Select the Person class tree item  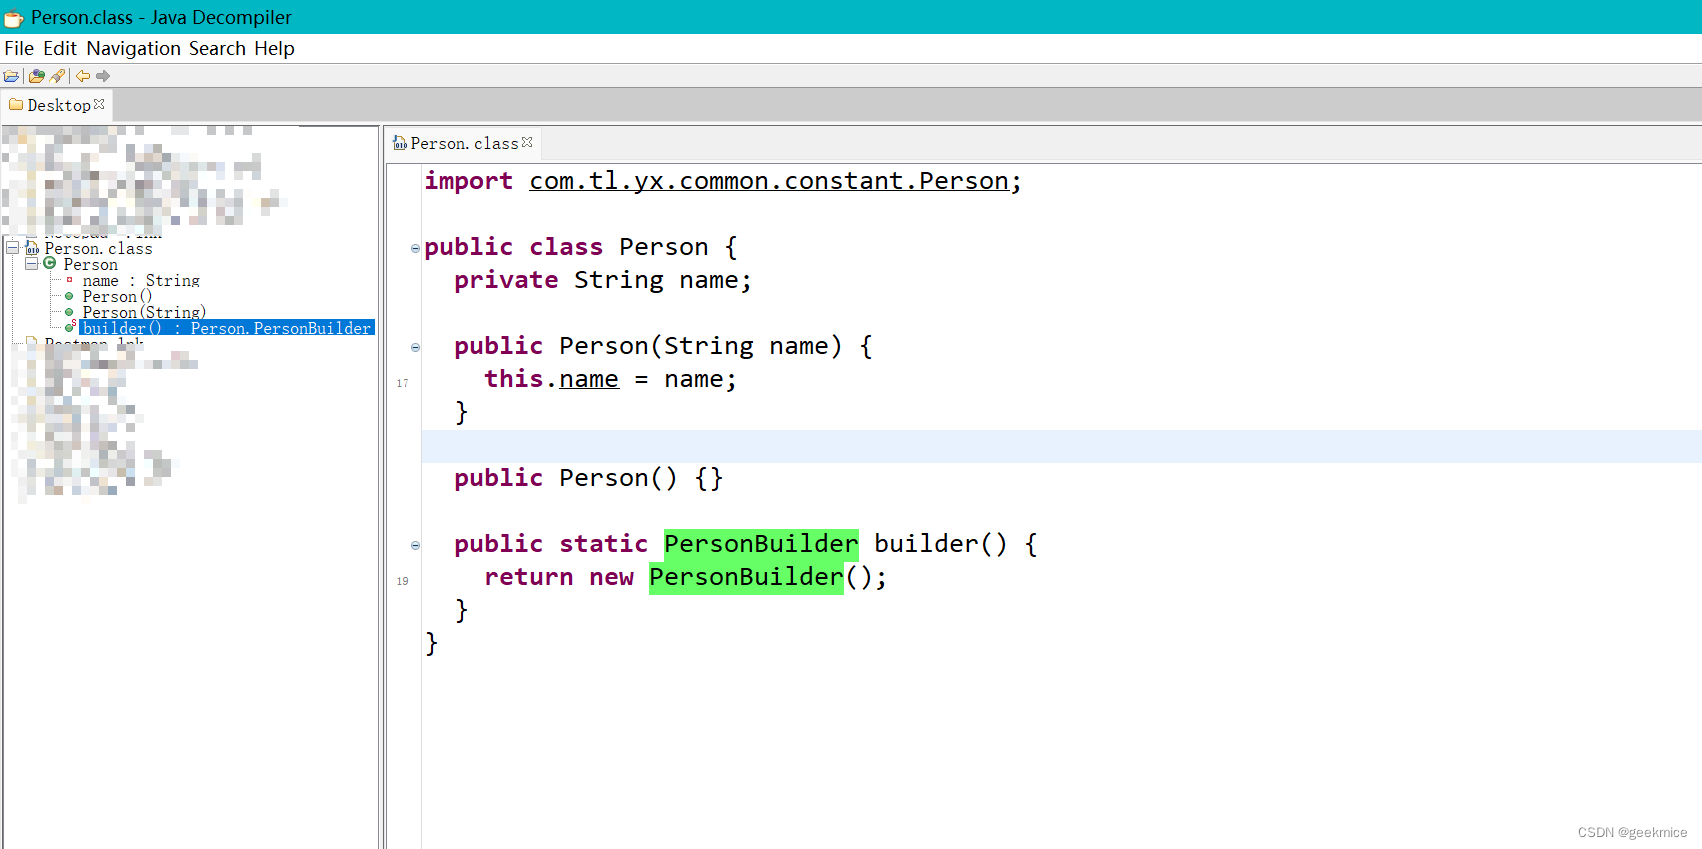click(x=90, y=264)
